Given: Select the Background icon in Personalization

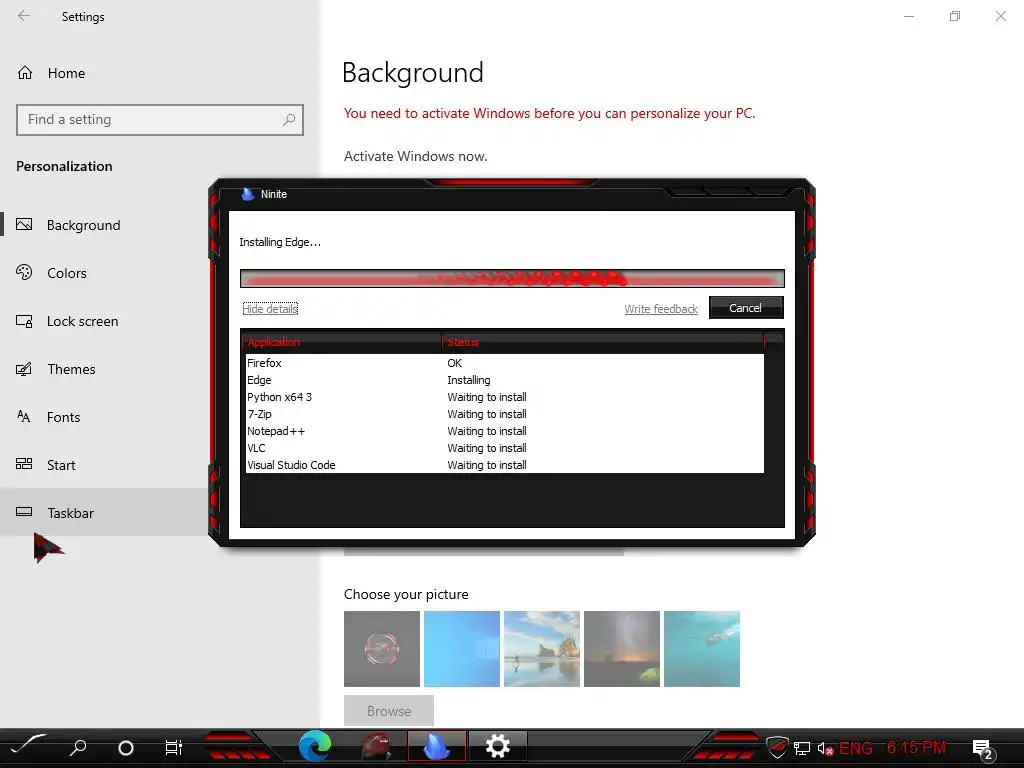Looking at the screenshot, I should [24, 225].
